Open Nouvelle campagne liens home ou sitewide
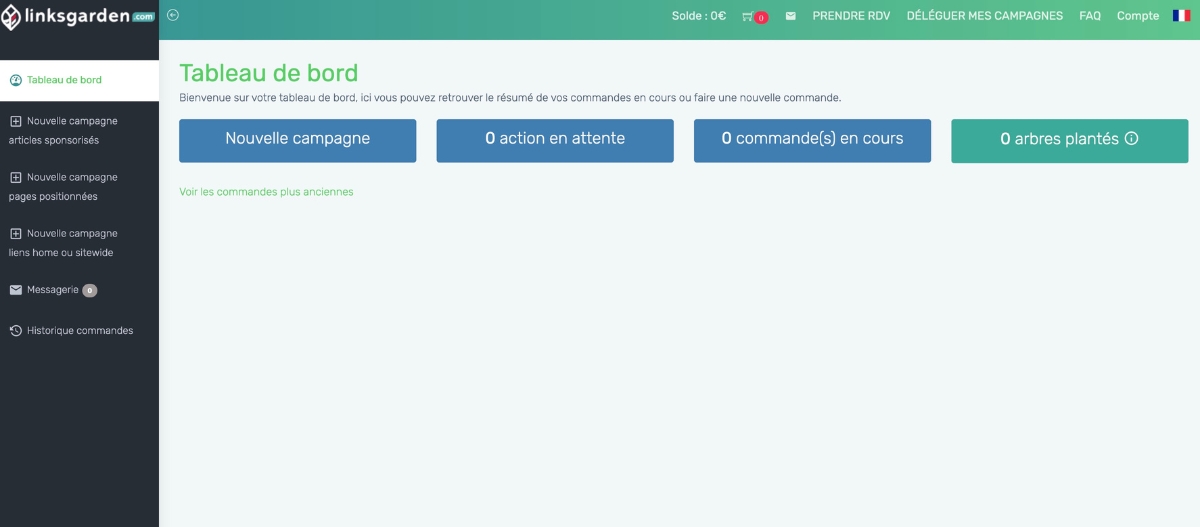Image resolution: width=1200 pixels, height=527 pixels. point(65,243)
